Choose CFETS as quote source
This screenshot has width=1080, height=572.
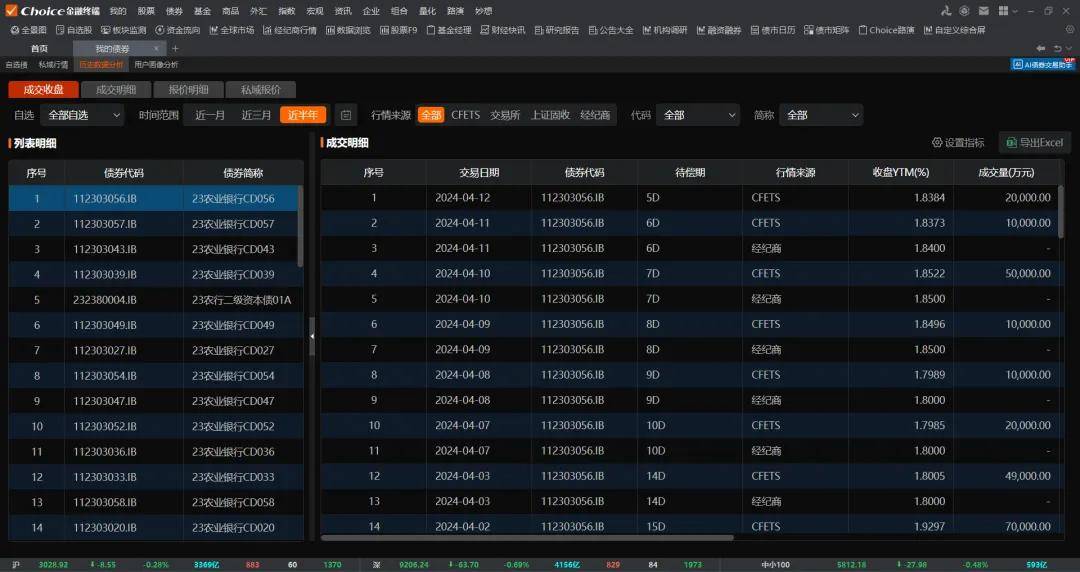(466, 115)
